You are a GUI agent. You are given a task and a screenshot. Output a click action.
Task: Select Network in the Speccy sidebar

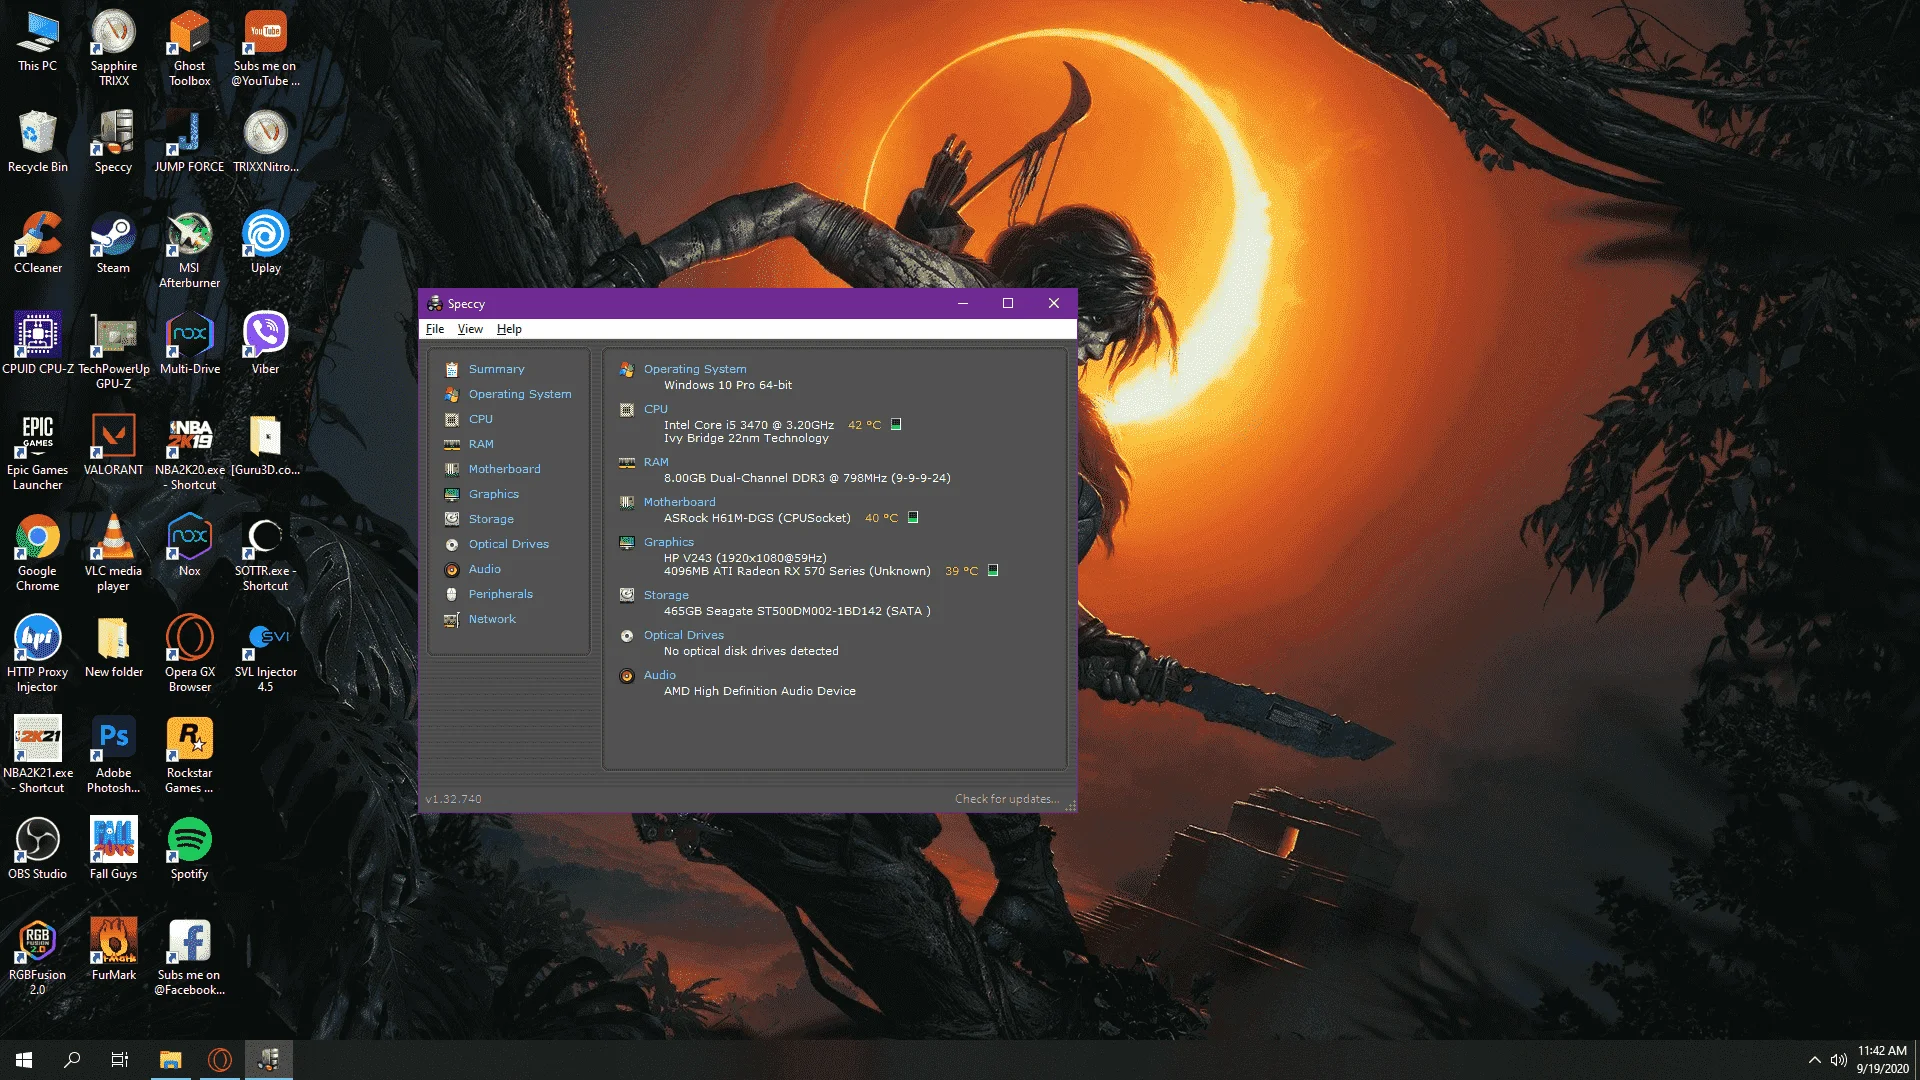pos(492,619)
